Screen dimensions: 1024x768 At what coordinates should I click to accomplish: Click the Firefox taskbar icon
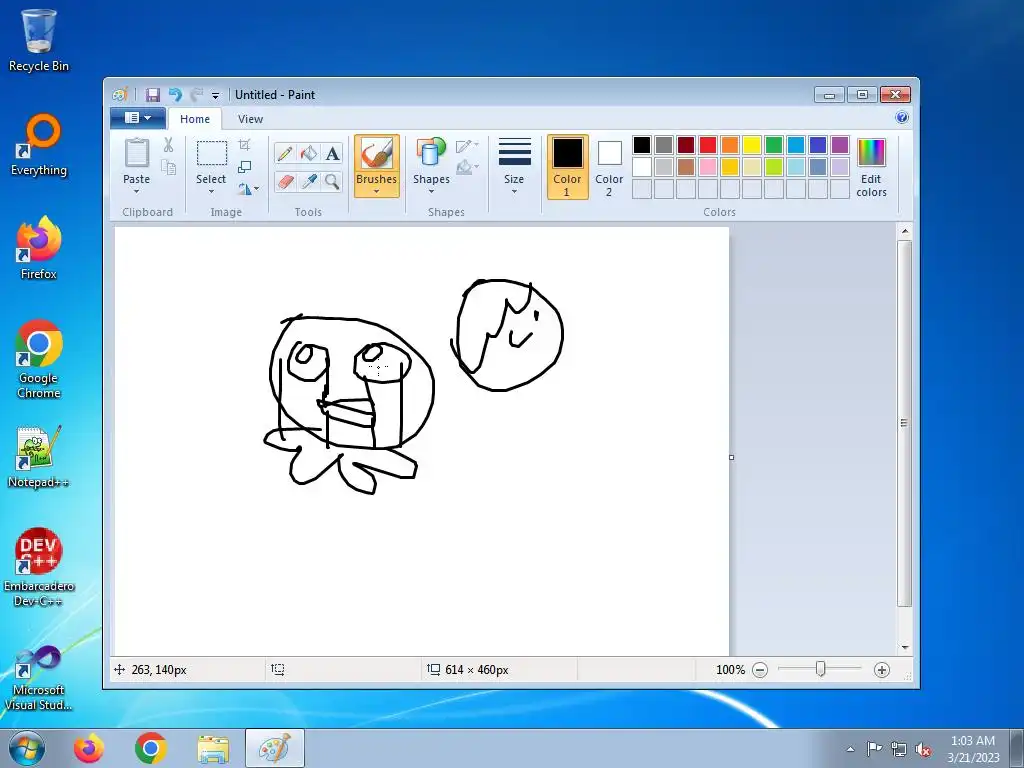(x=88, y=748)
